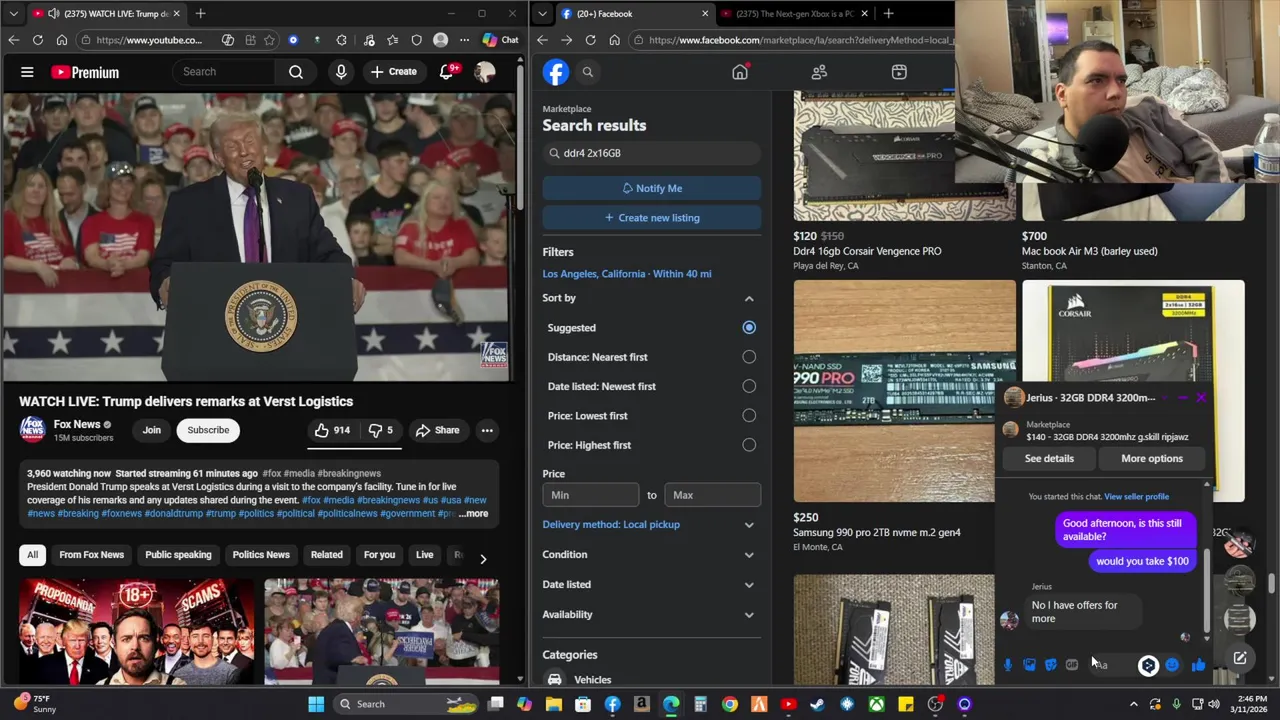Select Public speaking chip

point(178,555)
